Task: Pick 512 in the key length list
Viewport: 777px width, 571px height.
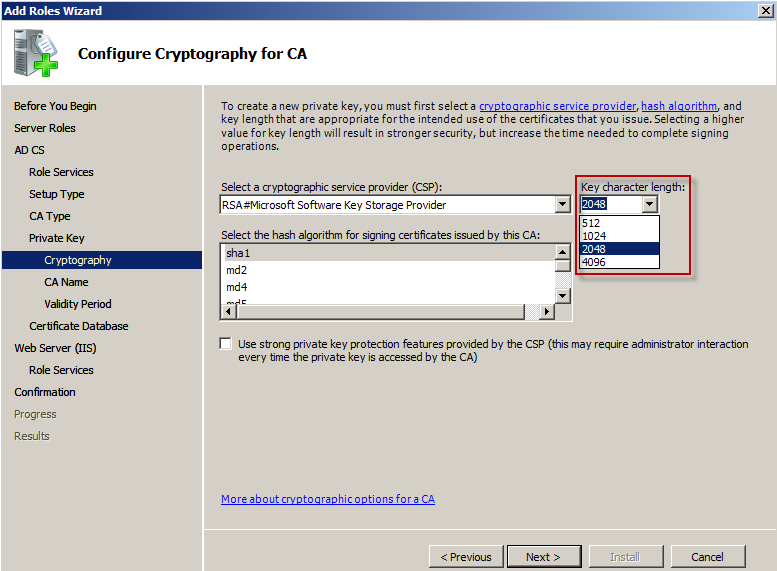Action: tap(619, 223)
